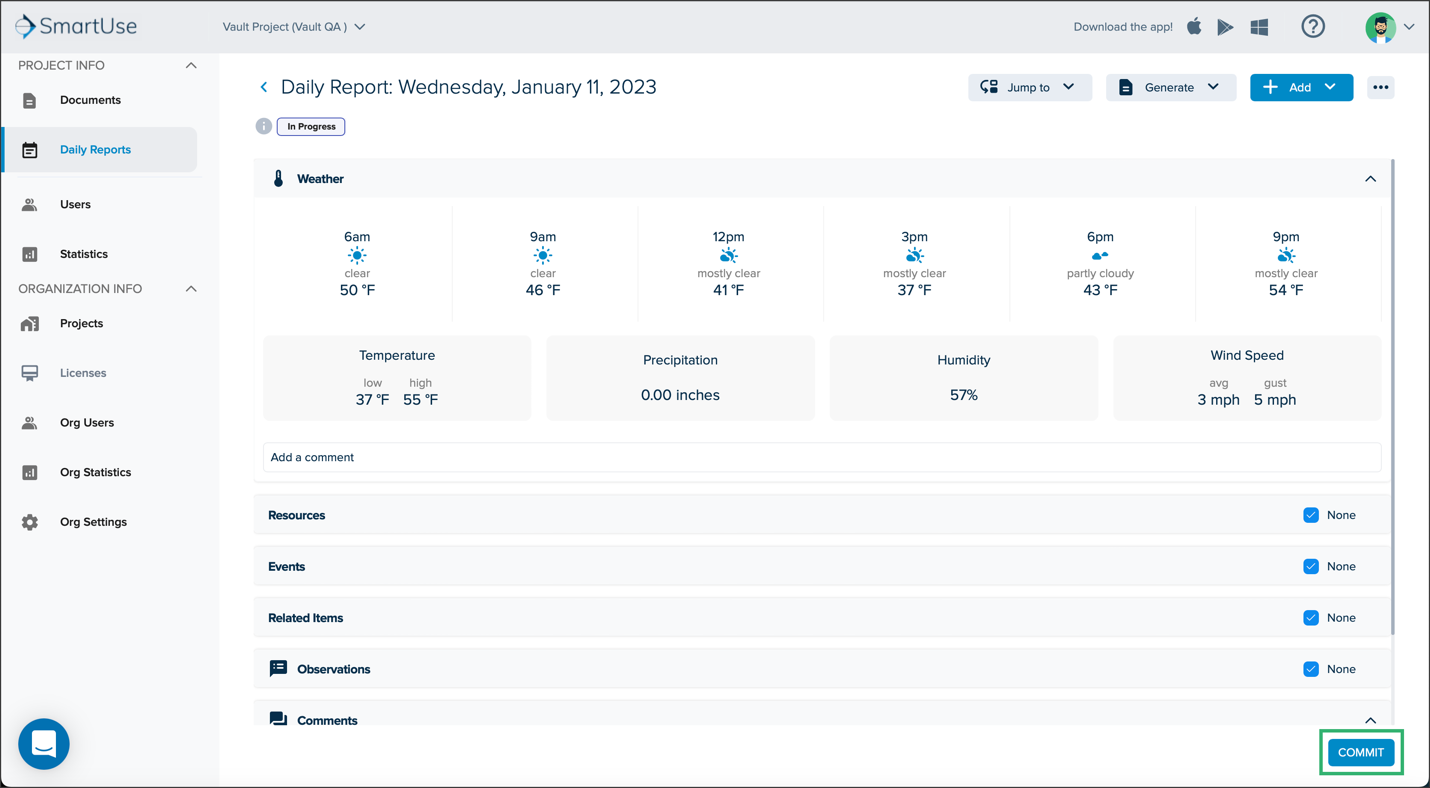
Task: Open the help question mark icon
Action: coord(1313,27)
